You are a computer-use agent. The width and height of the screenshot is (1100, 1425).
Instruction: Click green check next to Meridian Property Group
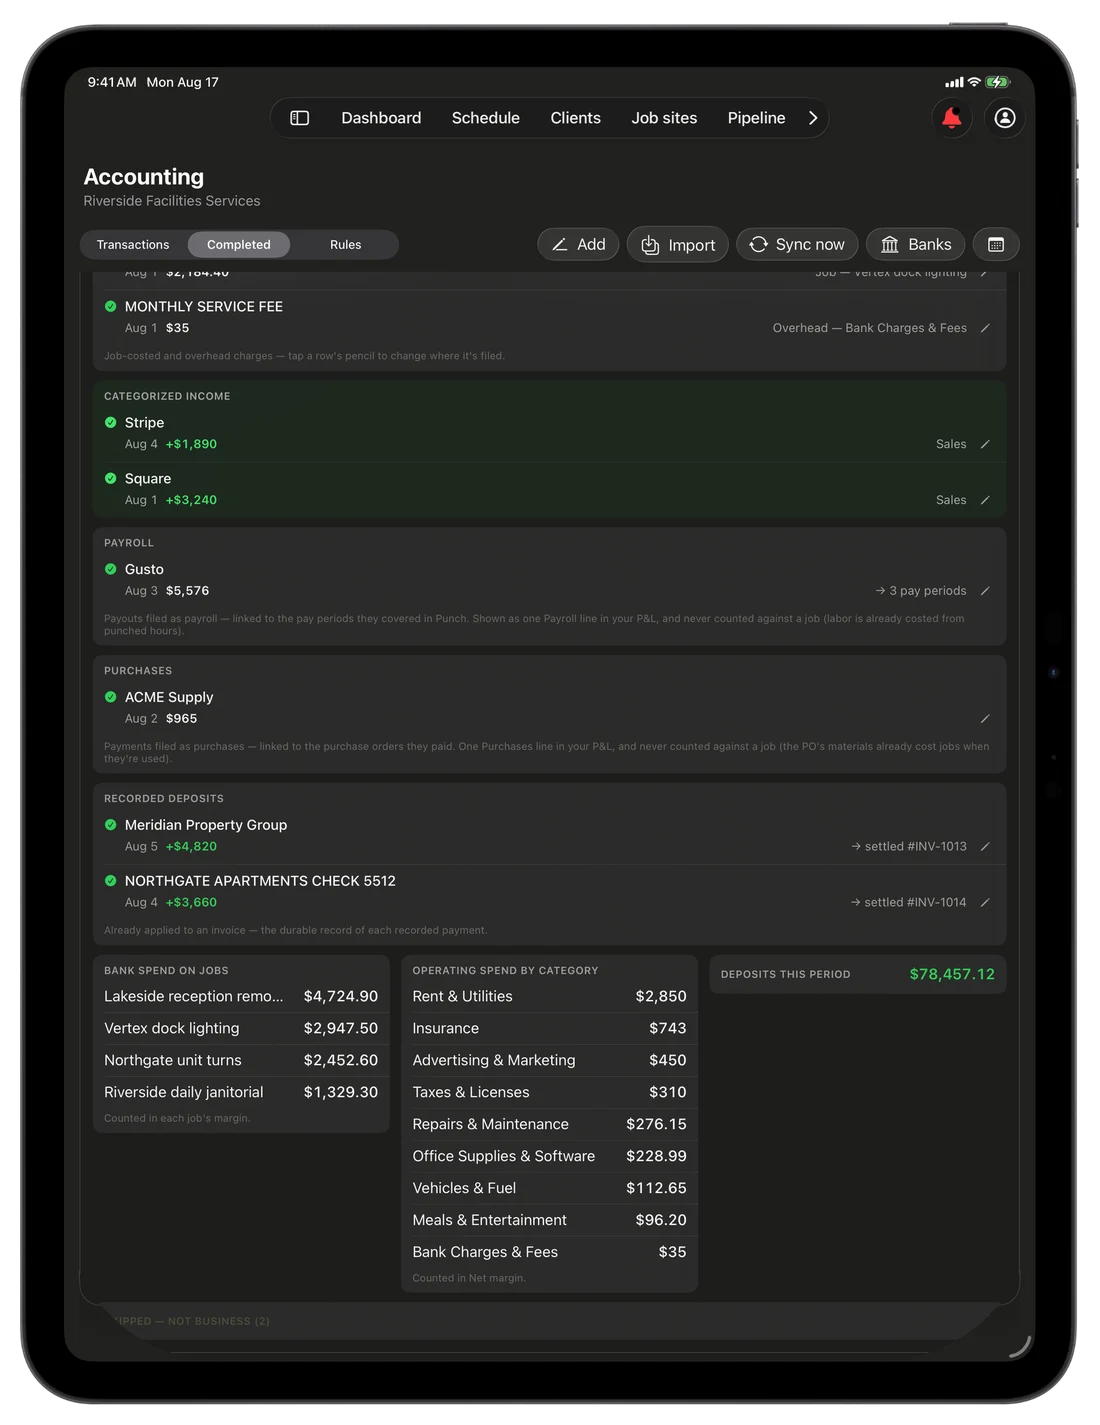pyautogui.click(x=111, y=825)
